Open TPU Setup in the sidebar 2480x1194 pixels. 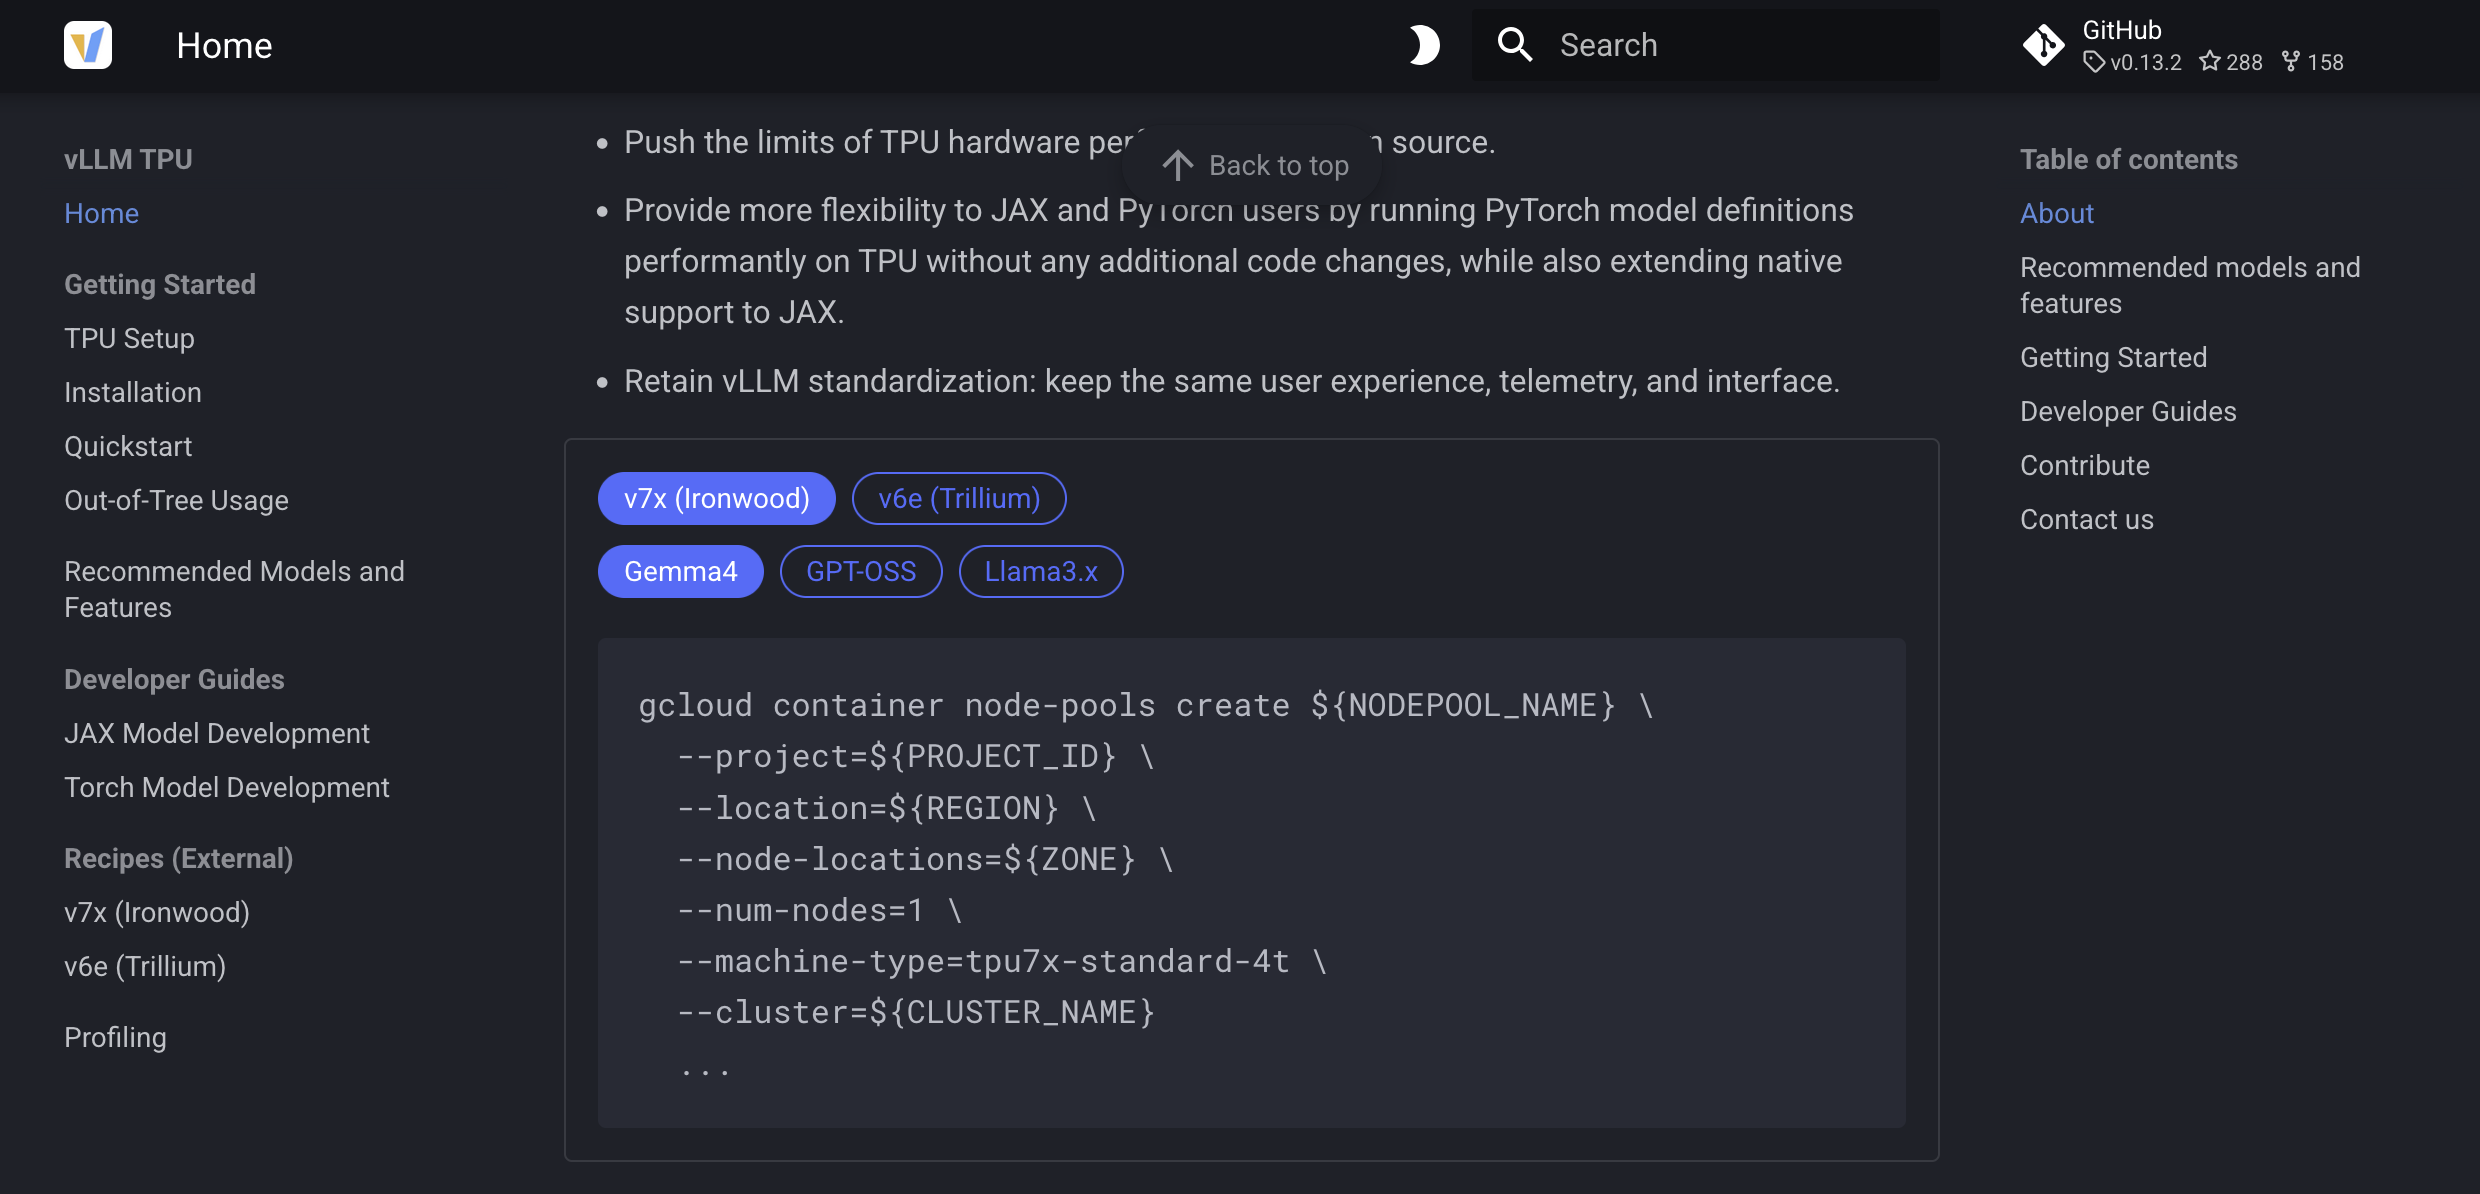click(129, 338)
